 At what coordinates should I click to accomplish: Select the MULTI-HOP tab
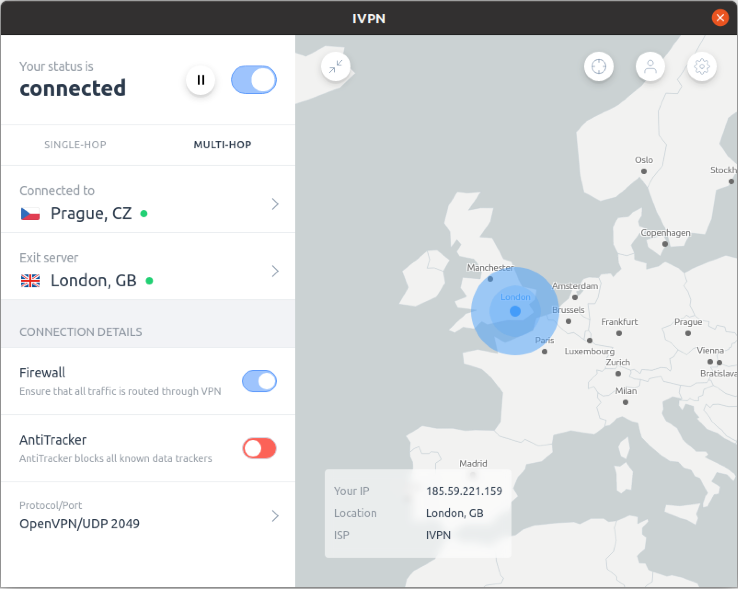tap(222, 145)
